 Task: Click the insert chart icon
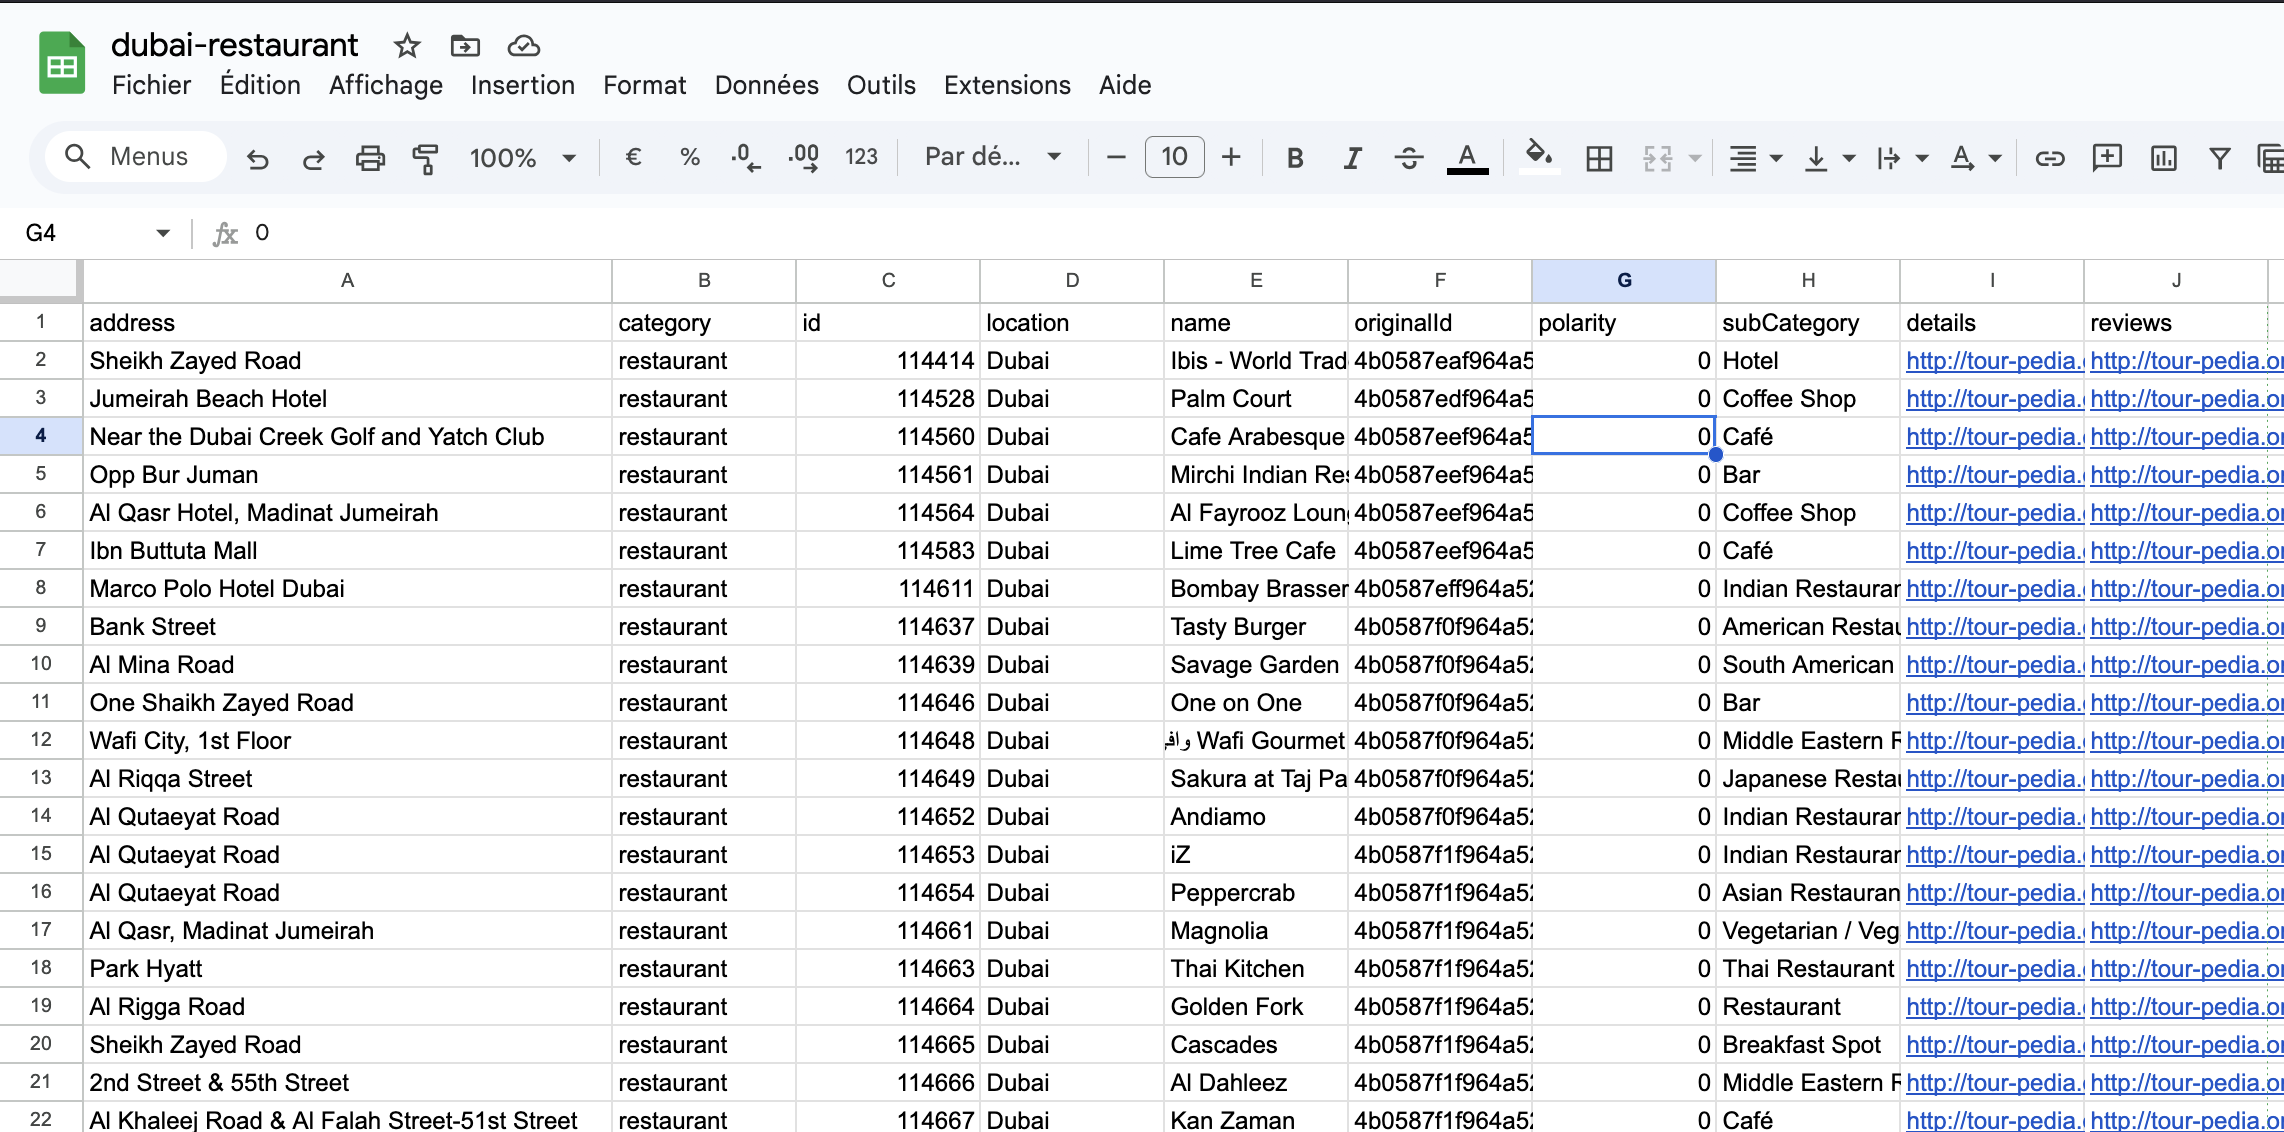click(x=2163, y=158)
